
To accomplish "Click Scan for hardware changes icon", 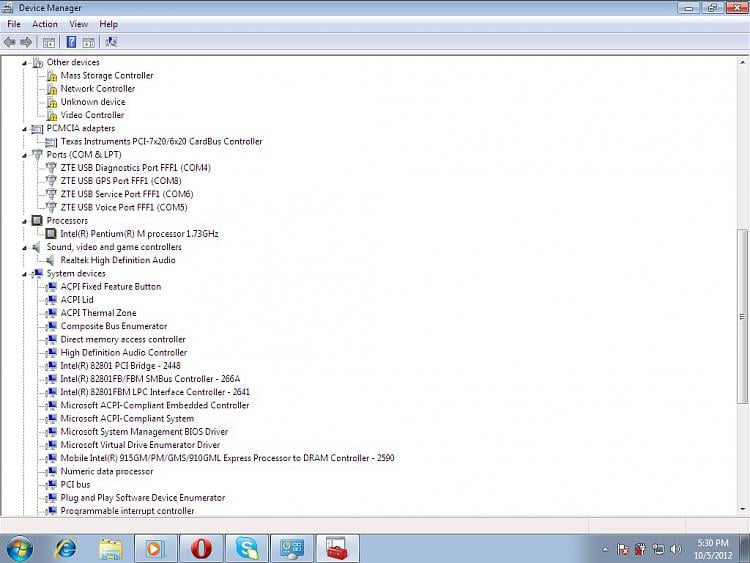I will point(111,42).
